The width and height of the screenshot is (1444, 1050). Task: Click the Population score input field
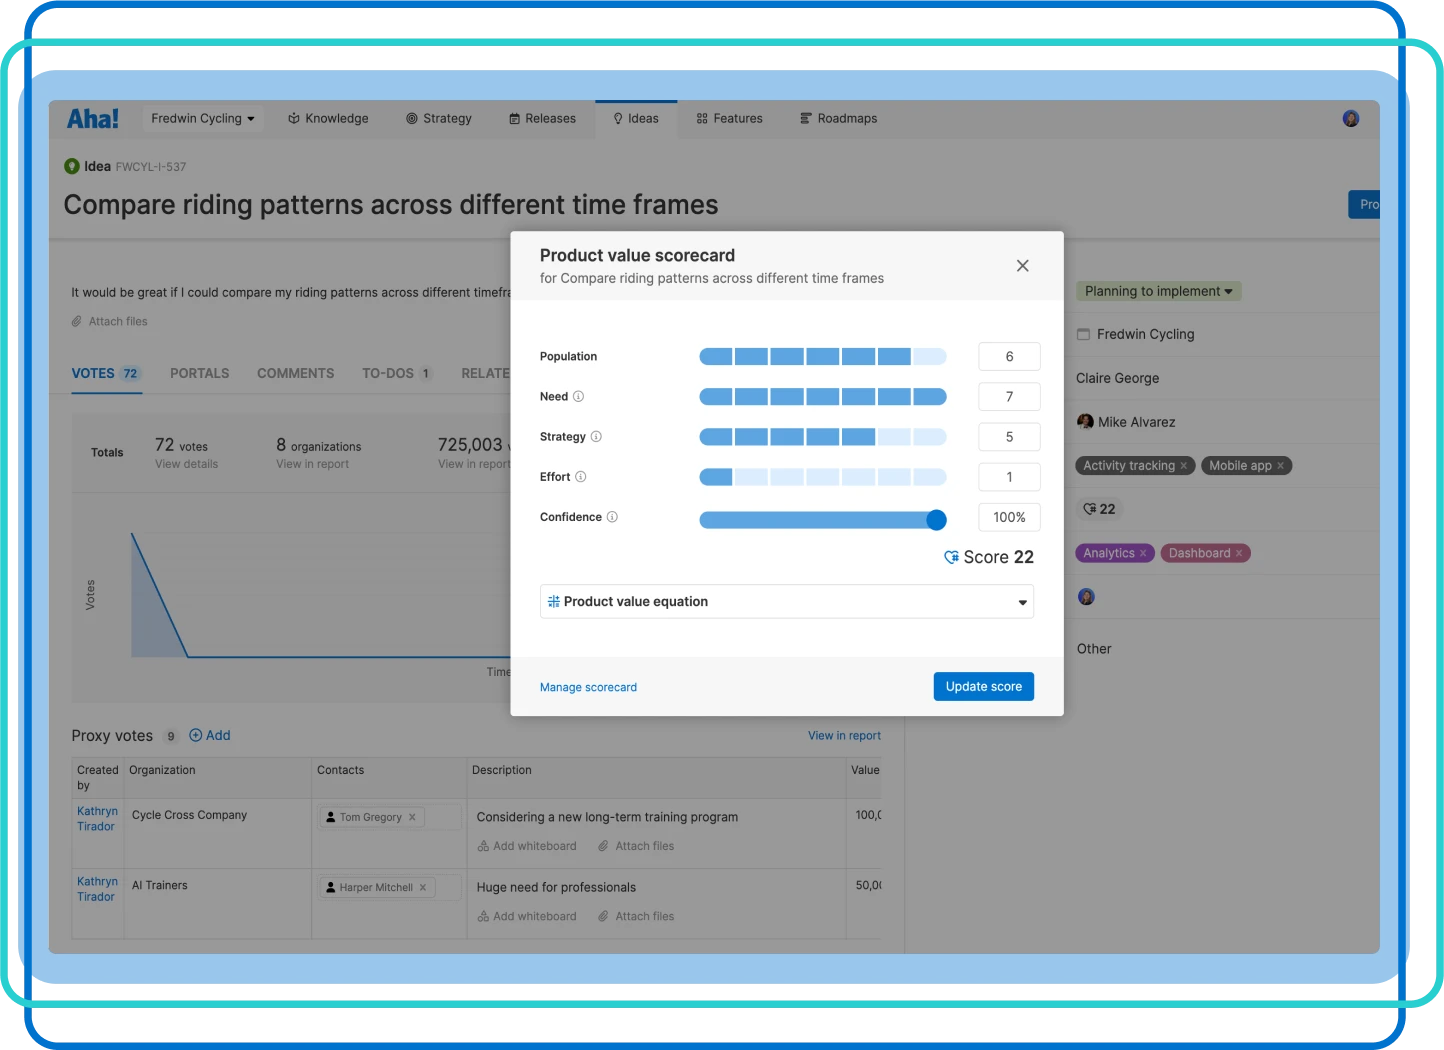(x=1008, y=357)
